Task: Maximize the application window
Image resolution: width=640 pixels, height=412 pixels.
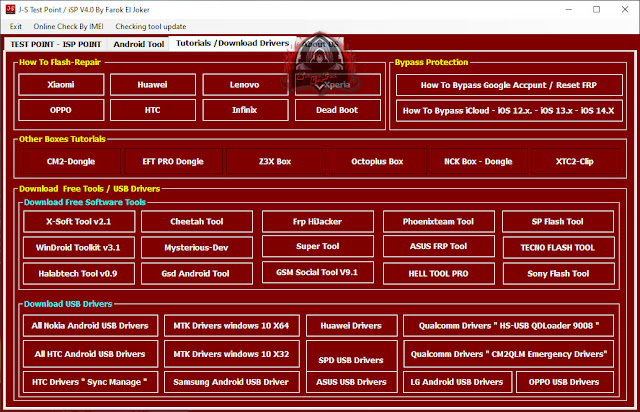Action: [x=596, y=9]
